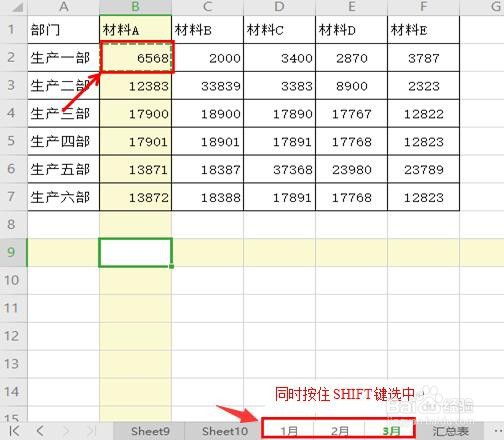
Task: Click cell with value 12383
Action: coord(135,86)
